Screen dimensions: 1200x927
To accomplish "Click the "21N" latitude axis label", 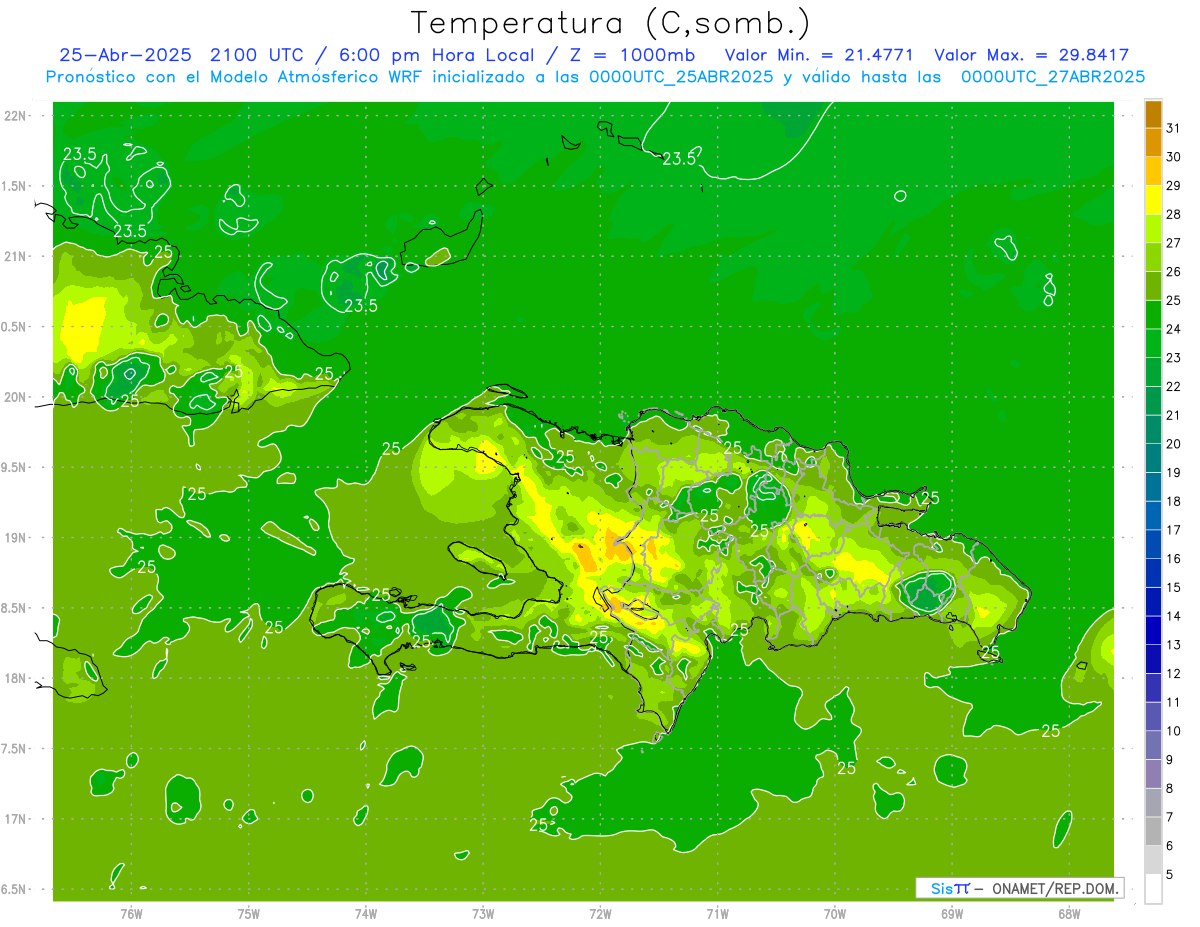I will pos(15,256).
